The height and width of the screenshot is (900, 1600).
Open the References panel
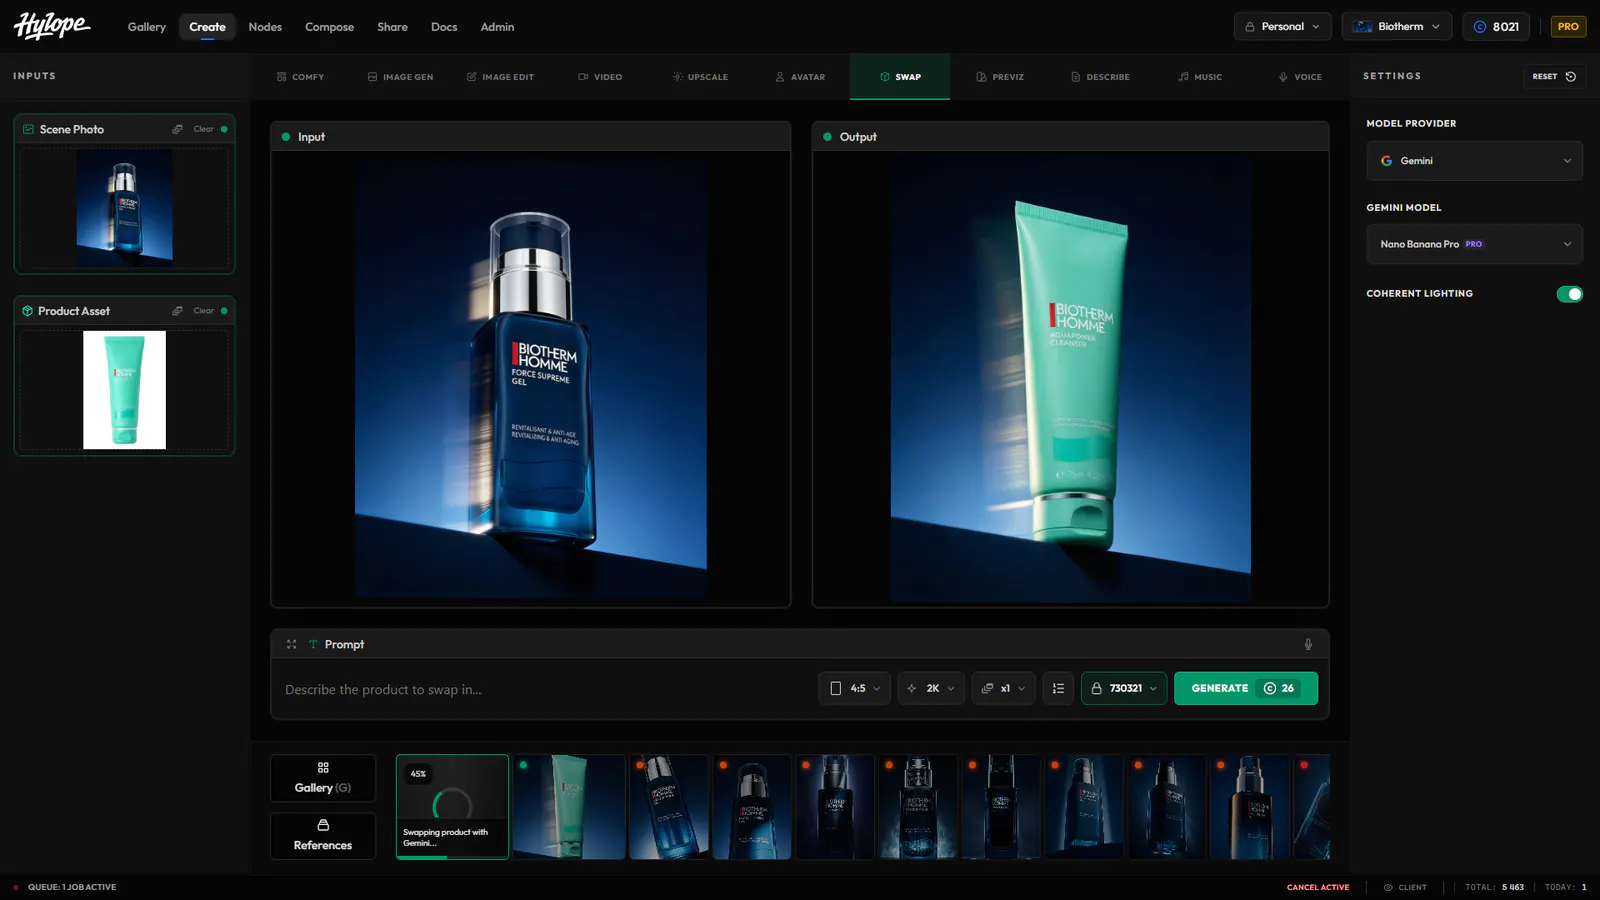tap(323, 836)
